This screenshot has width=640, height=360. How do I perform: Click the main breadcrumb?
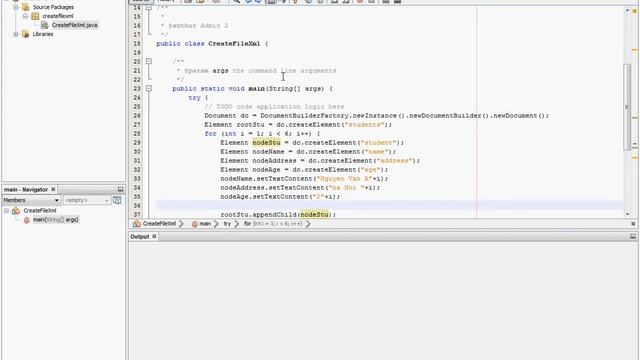(x=205, y=224)
